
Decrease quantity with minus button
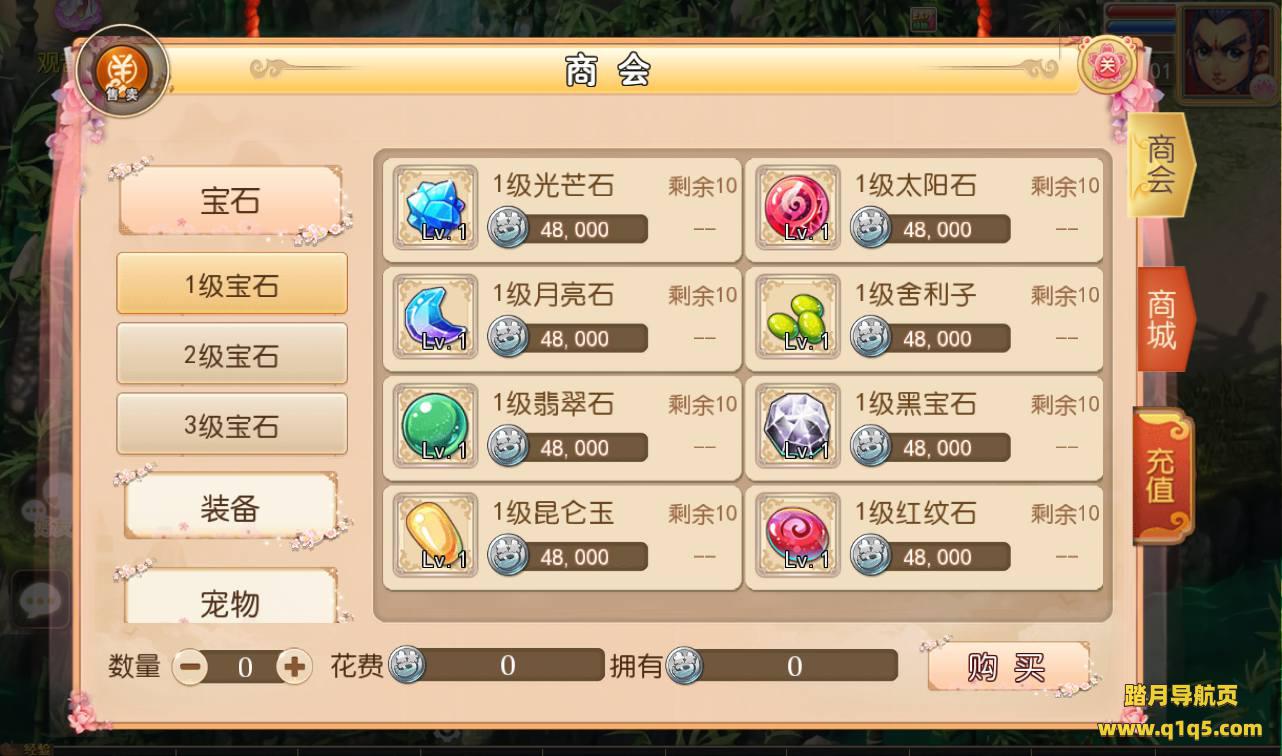point(189,667)
